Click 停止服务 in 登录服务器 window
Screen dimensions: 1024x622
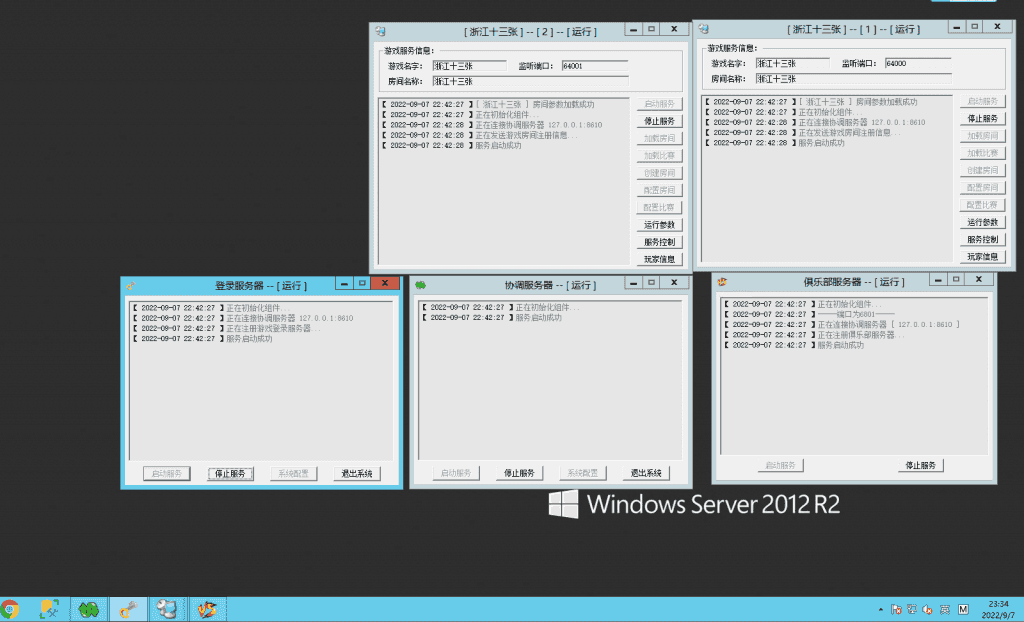tap(230, 474)
